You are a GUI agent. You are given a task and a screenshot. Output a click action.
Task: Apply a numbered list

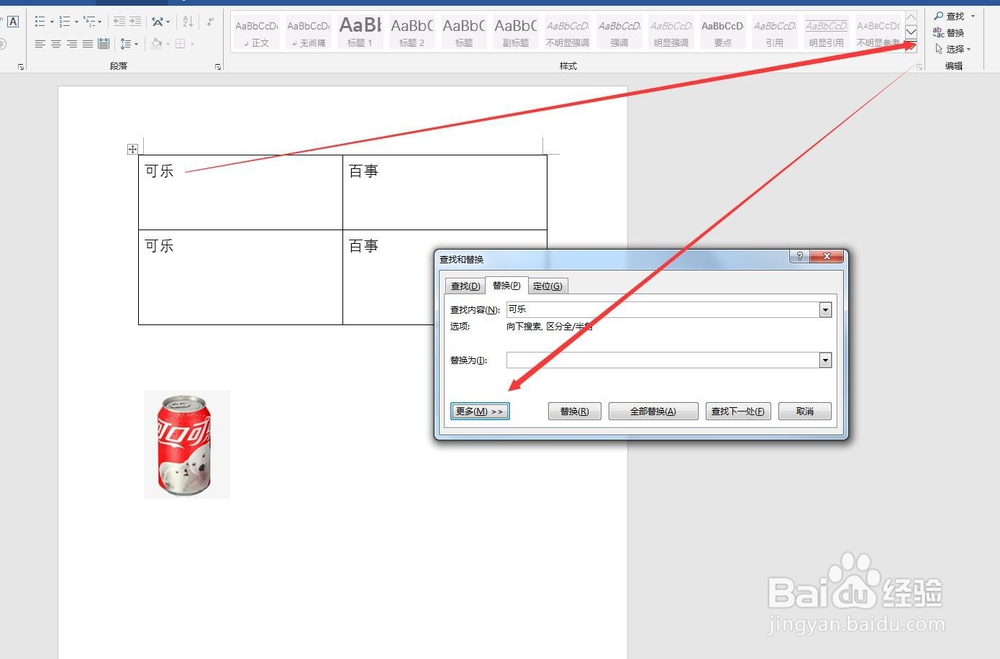click(x=64, y=22)
